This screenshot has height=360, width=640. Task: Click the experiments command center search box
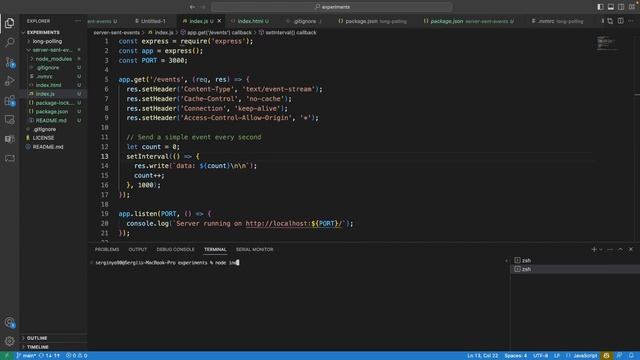point(332,7)
